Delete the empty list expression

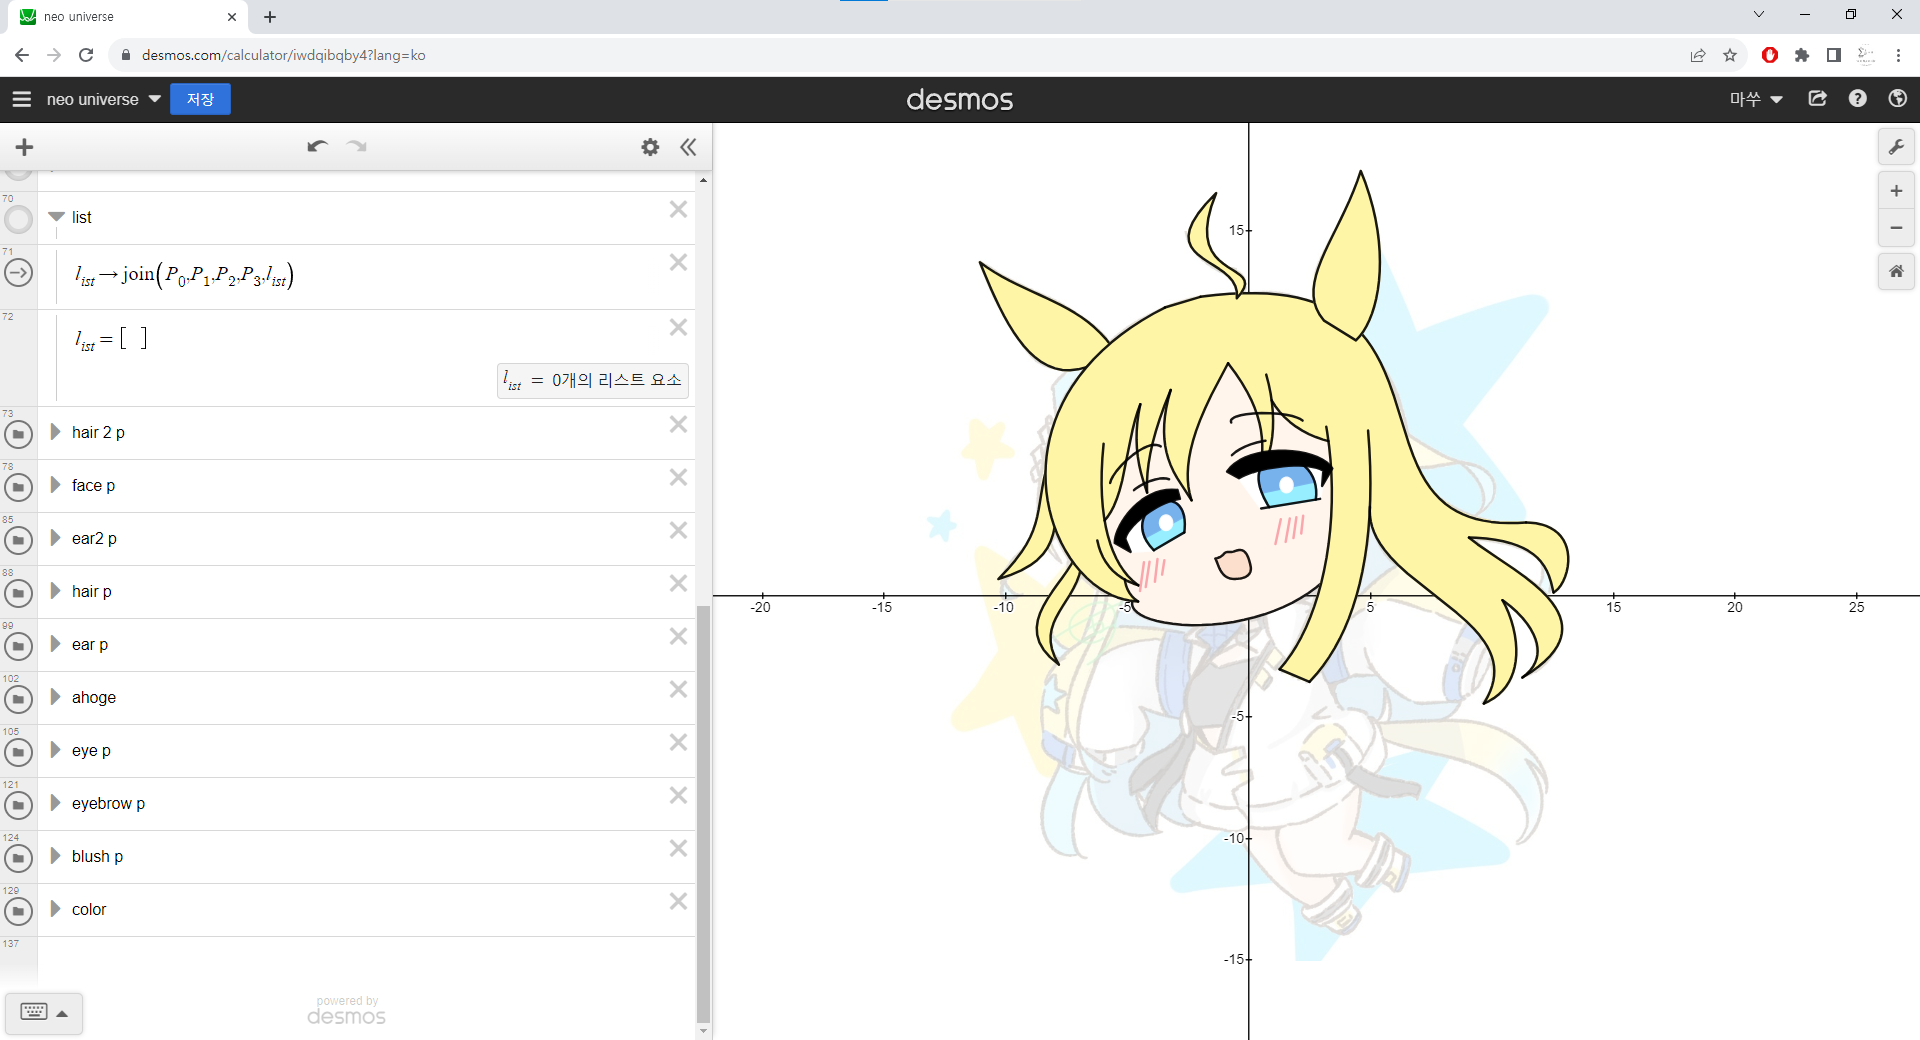[678, 328]
